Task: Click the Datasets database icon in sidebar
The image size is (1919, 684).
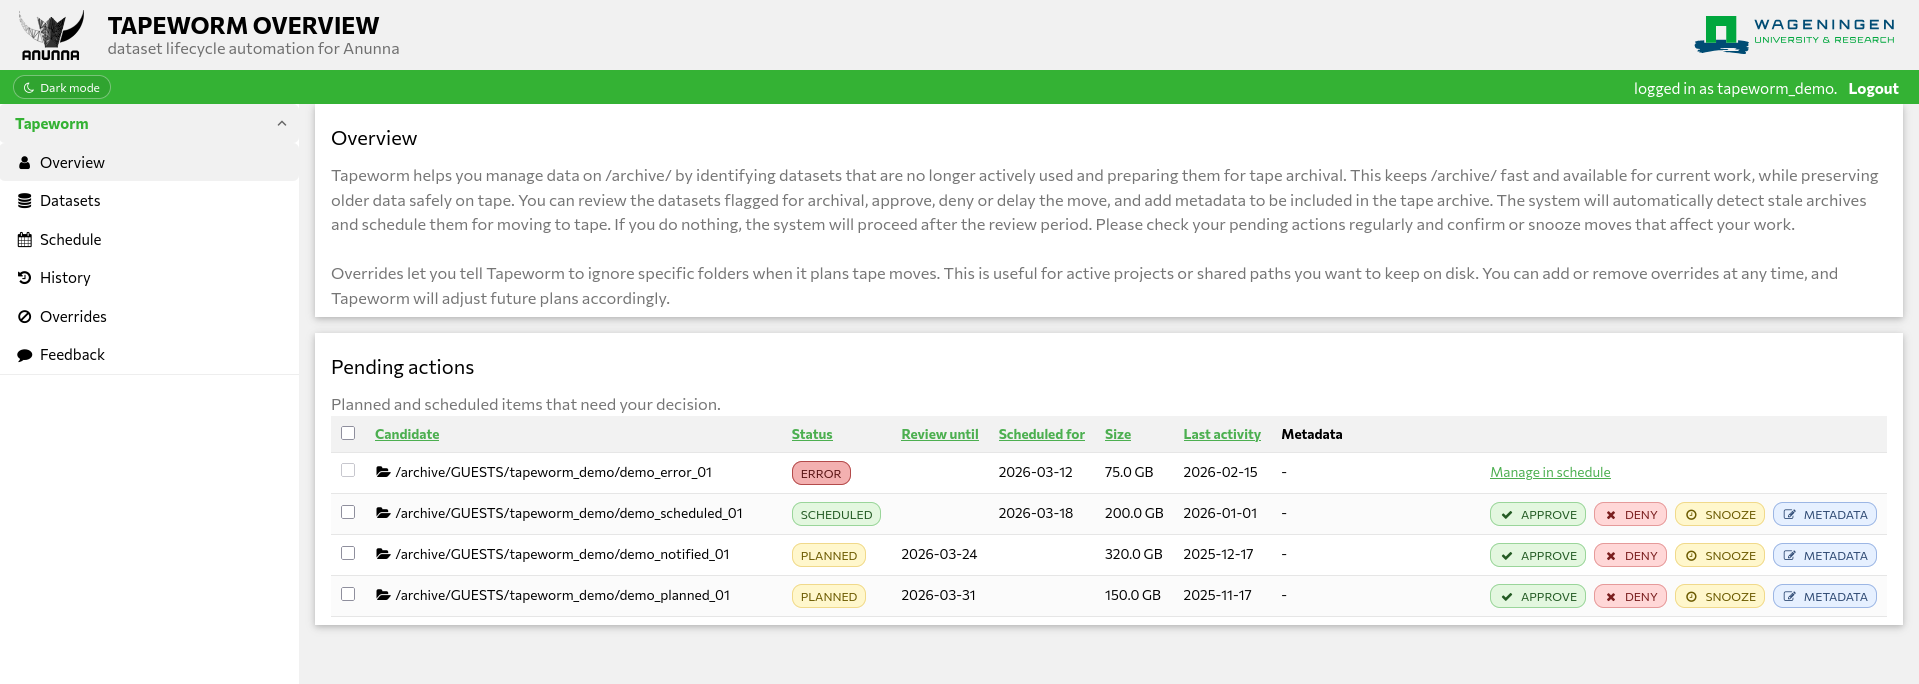Action: tap(25, 201)
